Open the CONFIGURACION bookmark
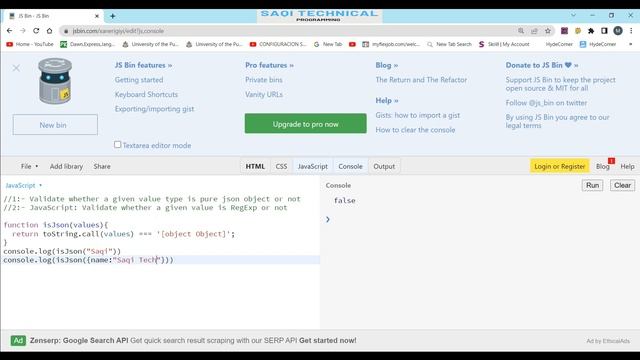Screen dimensions: 640x360 coord(278,44)
